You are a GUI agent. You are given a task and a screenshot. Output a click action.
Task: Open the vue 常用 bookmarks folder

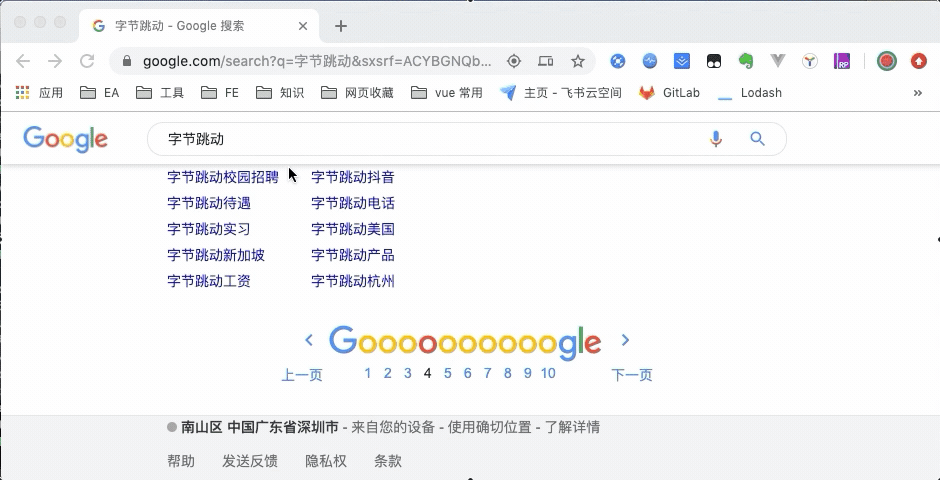447,93
